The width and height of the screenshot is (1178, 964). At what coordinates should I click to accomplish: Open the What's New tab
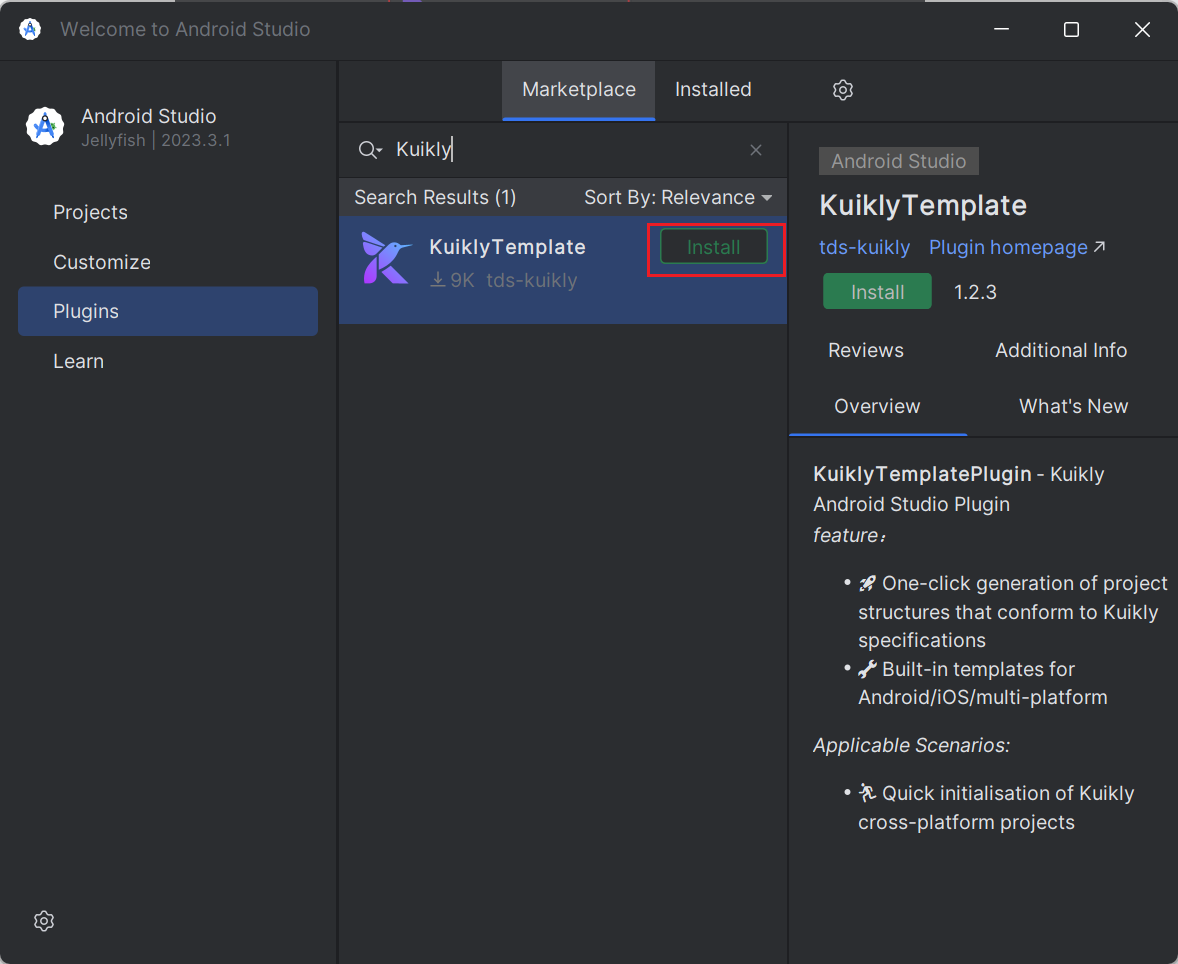click(x=1073, y=406)
